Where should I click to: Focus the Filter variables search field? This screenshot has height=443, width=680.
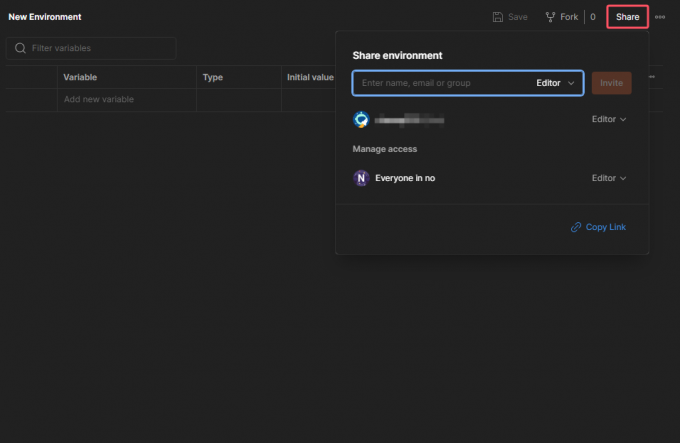pos(91,48)
